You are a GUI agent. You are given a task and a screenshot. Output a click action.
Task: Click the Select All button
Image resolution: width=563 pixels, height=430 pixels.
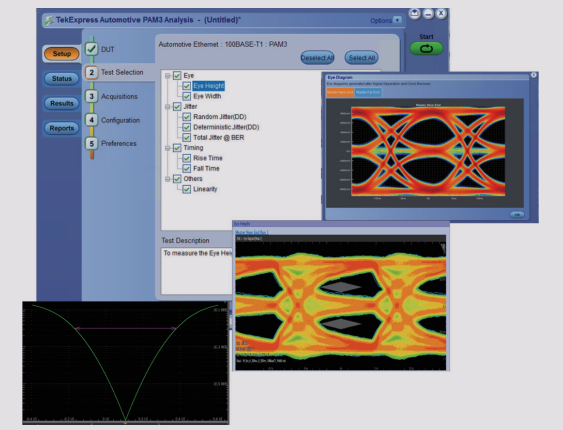(362, 58)
